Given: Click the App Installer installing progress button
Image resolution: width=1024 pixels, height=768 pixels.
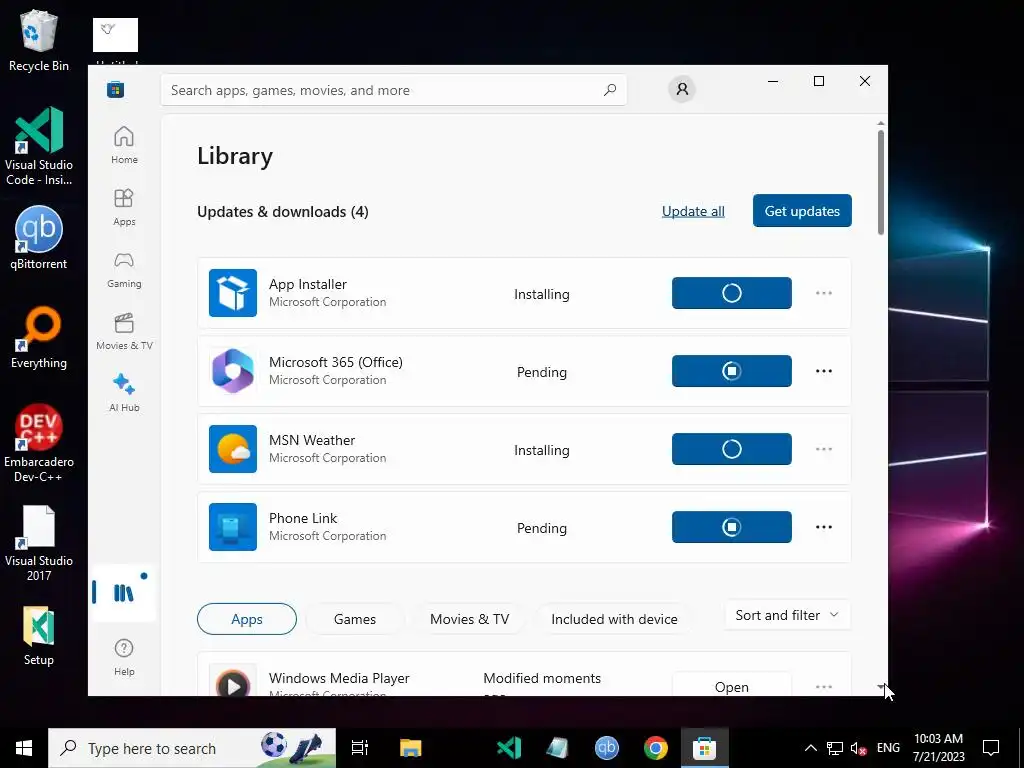Looking at the screenshot, I should coord(731,293).
